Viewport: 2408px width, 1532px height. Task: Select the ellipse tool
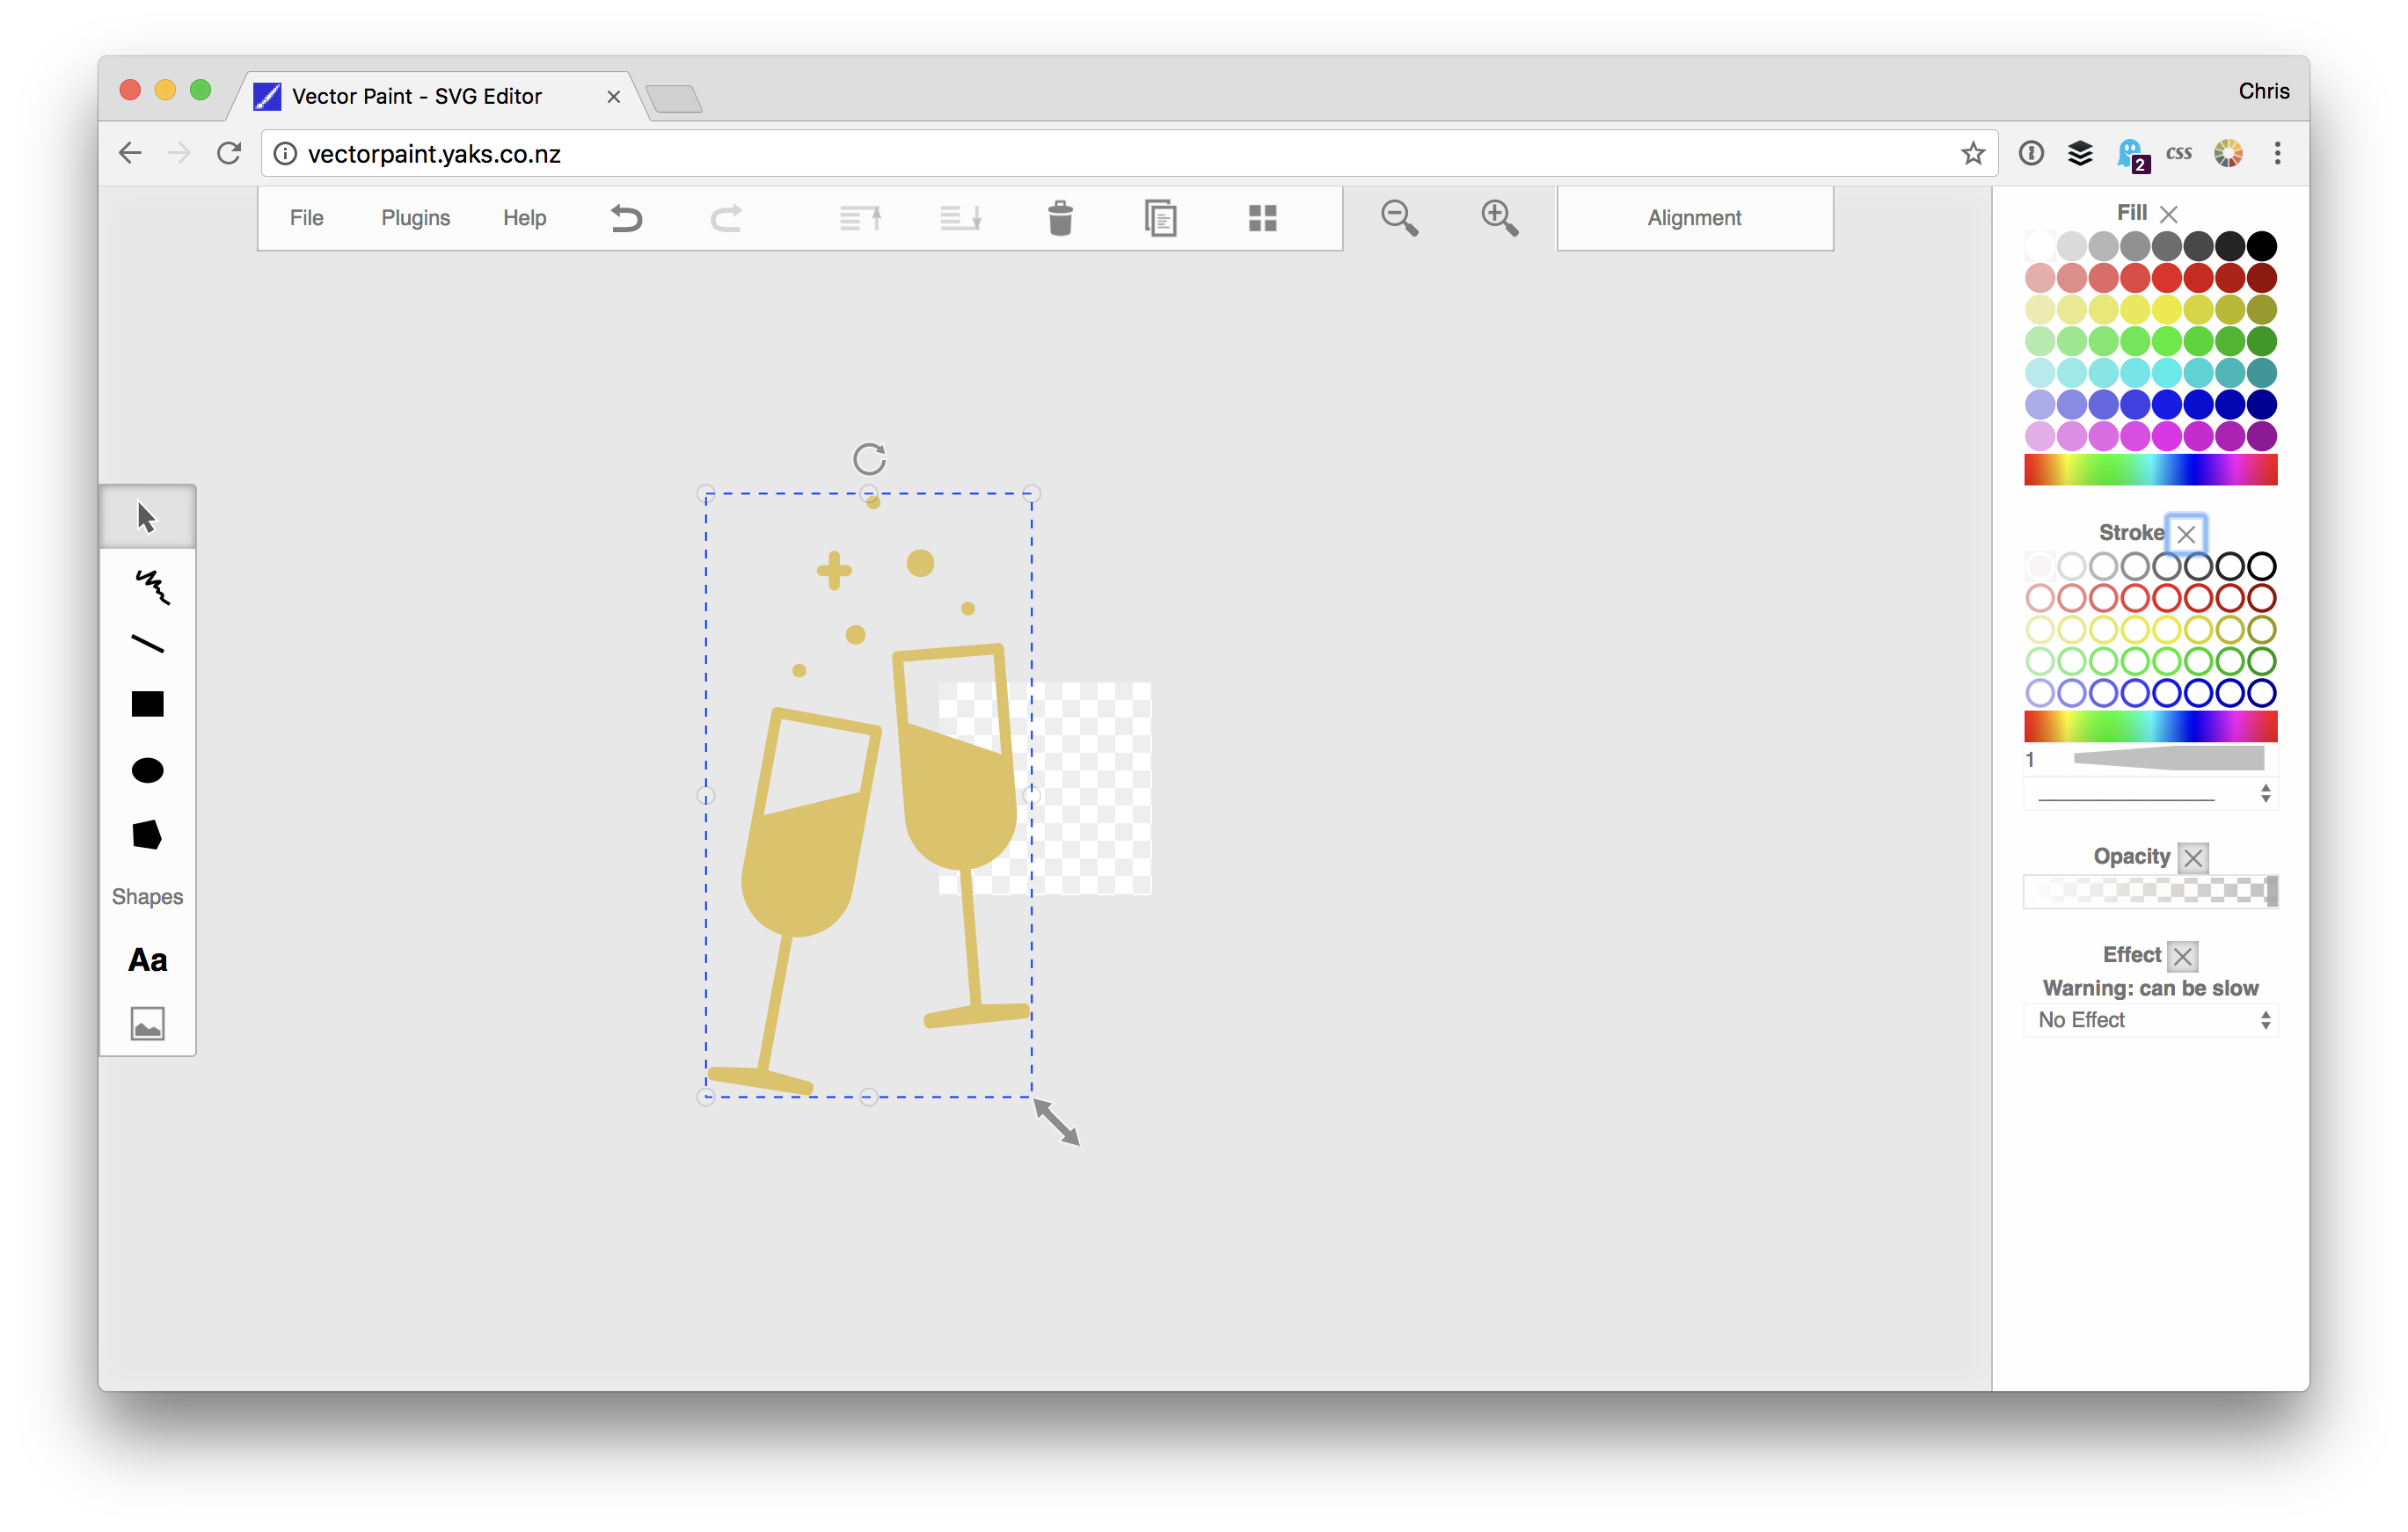147,770
